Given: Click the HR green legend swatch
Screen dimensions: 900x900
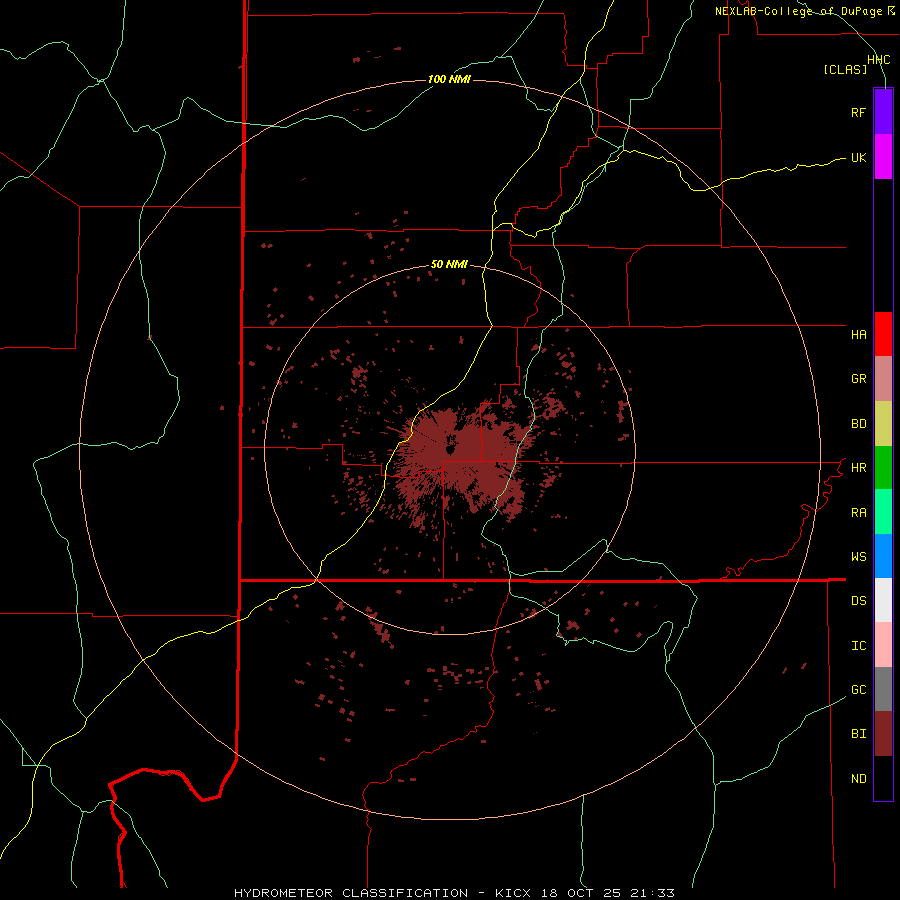Looking at the screenshot, I should 883,468.
